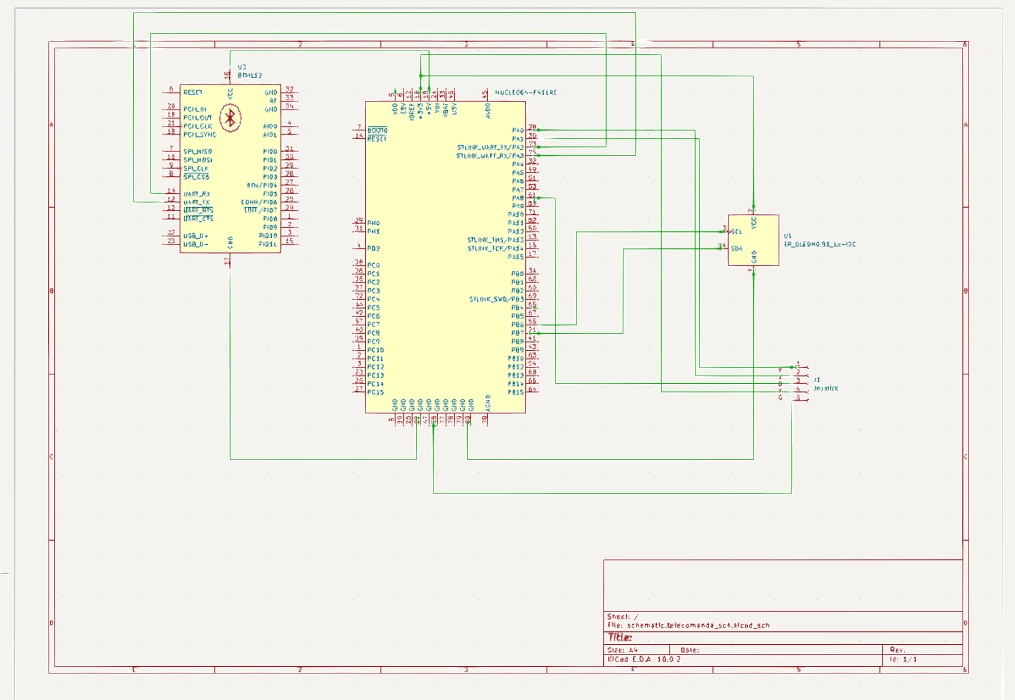Image resolution: width=1015 pixels, height=700 pixels.
Task: Click the RESET pin label on Bluetooth module
Action: pyautogui.click(x=193, y=93)
